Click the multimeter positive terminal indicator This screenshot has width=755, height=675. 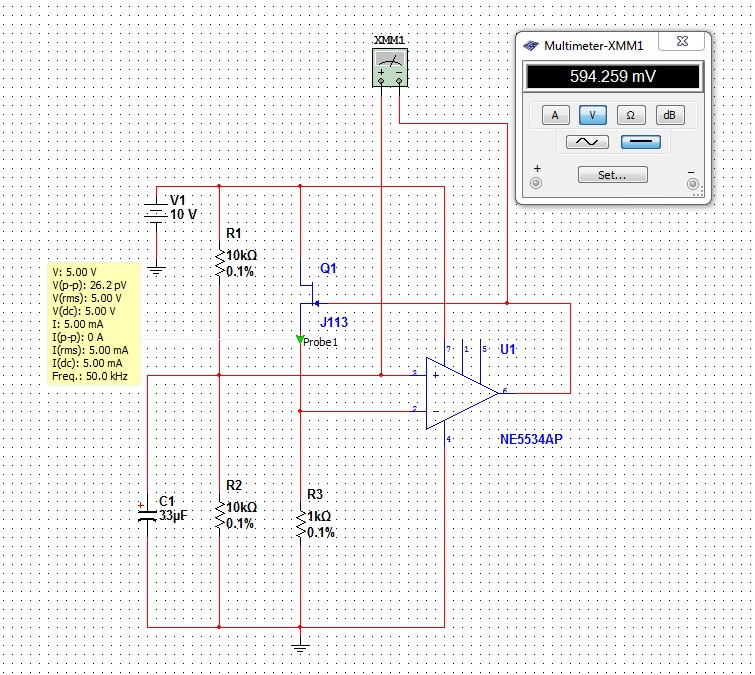click(536, 183)
